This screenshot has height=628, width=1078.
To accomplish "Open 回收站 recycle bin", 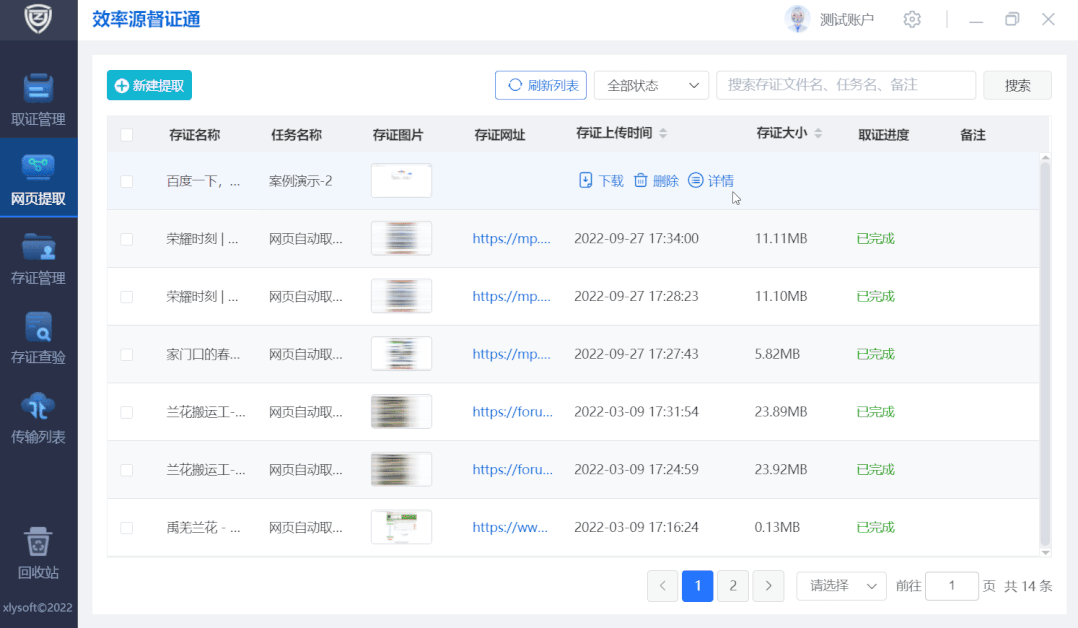I will click(38, 552).
